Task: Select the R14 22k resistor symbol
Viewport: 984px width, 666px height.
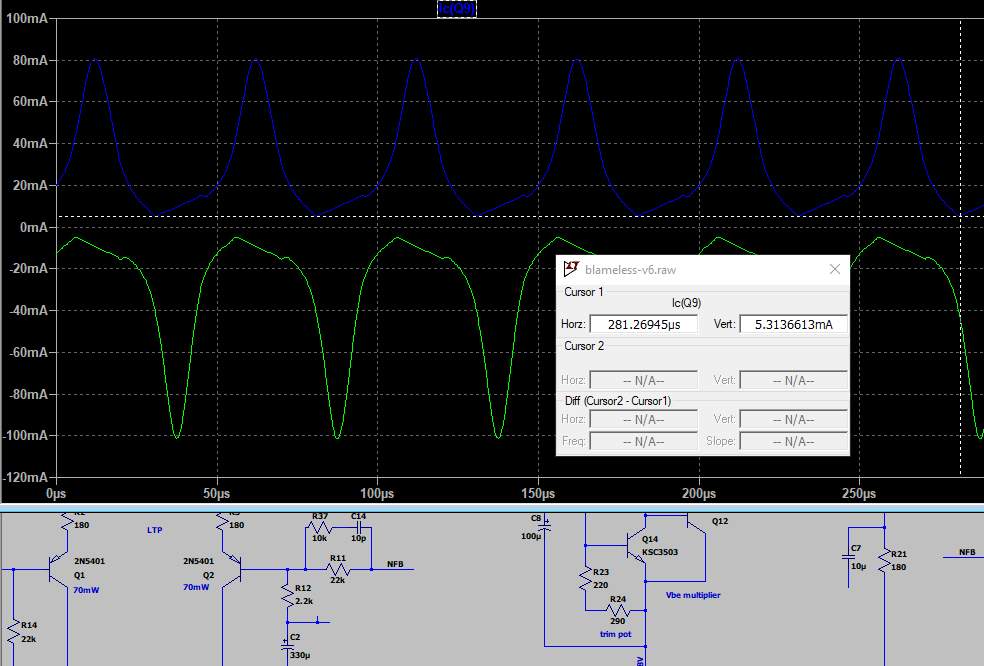Action: (13, 631)
